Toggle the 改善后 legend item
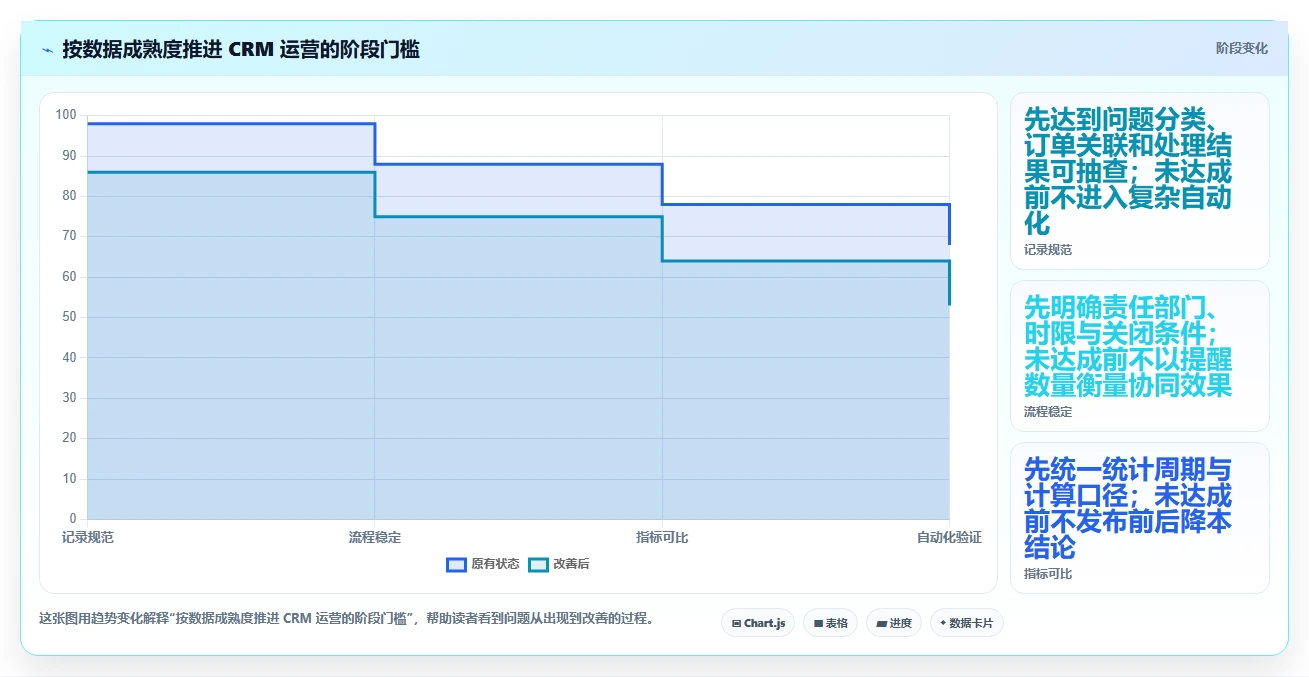 pyautogui.click(x=559, y=564)
